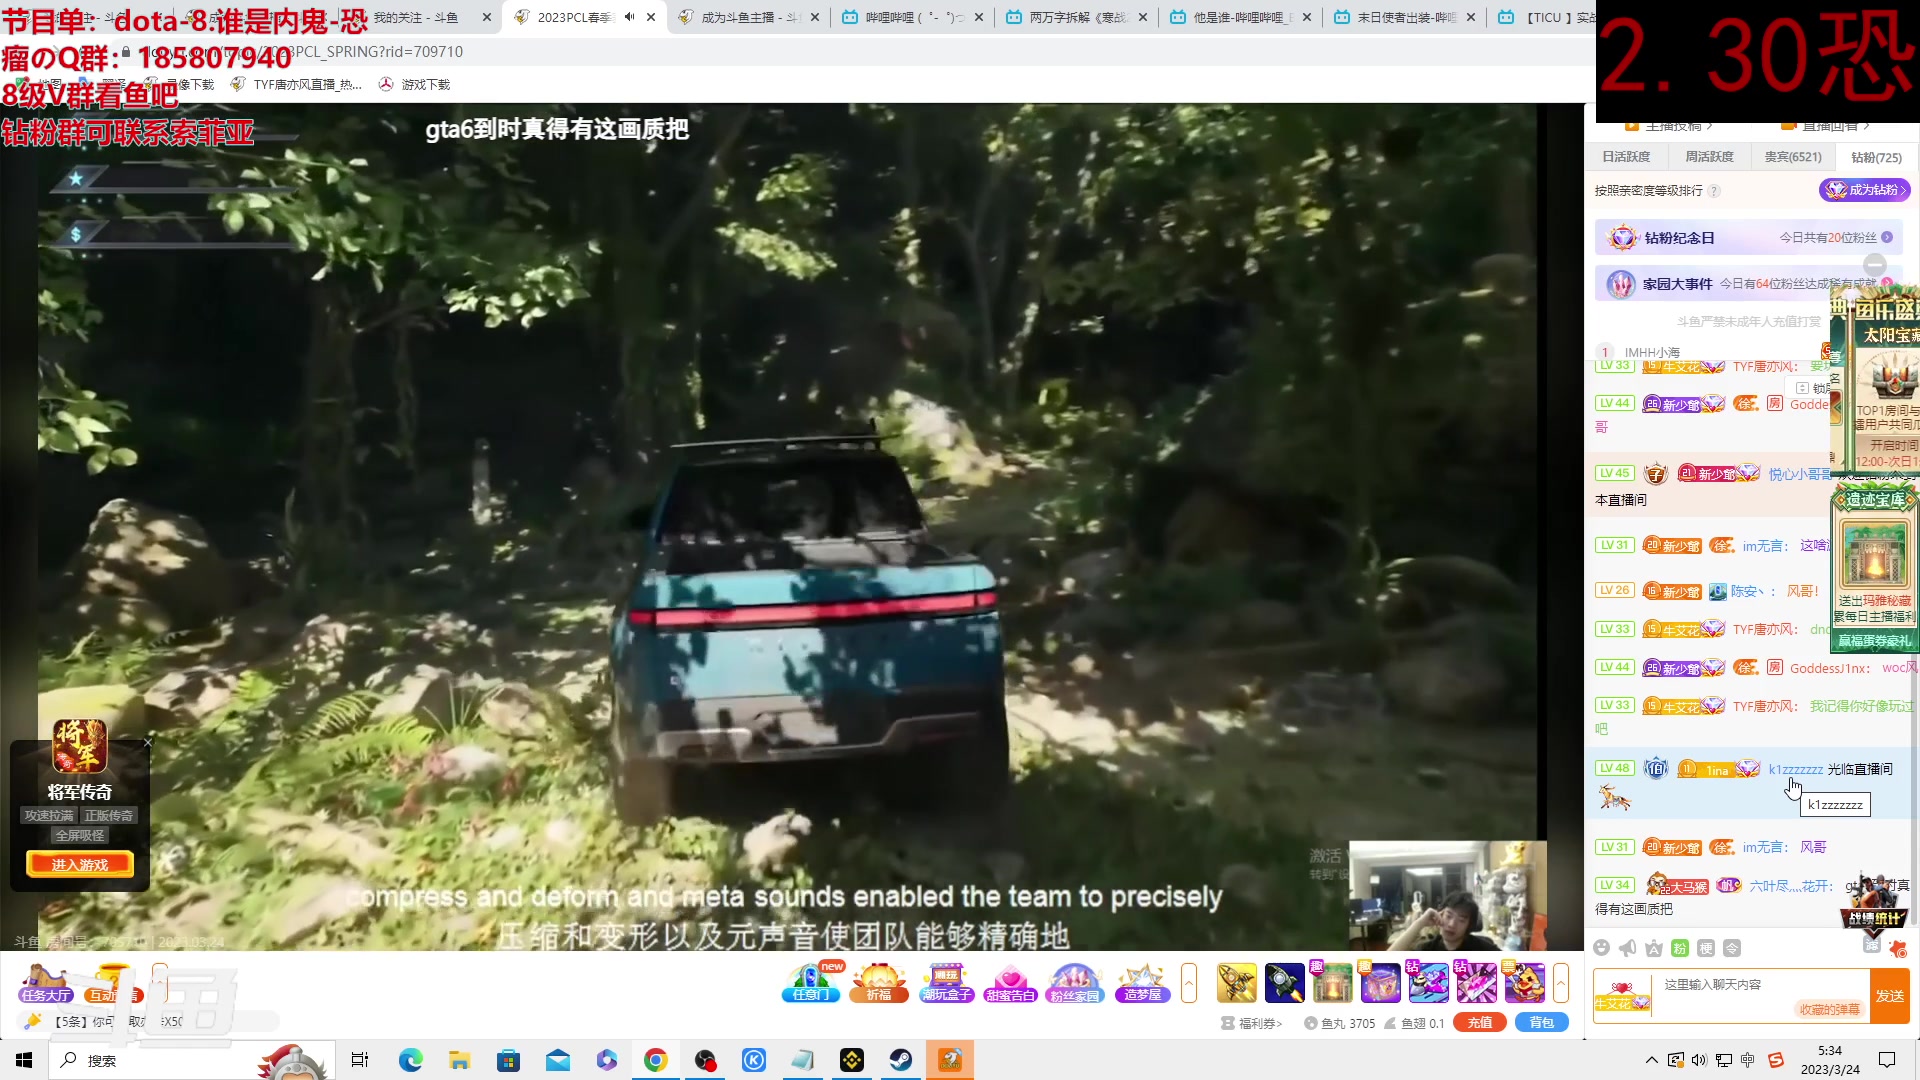Switch to the 周活跃度 tab

[1709, 157]
